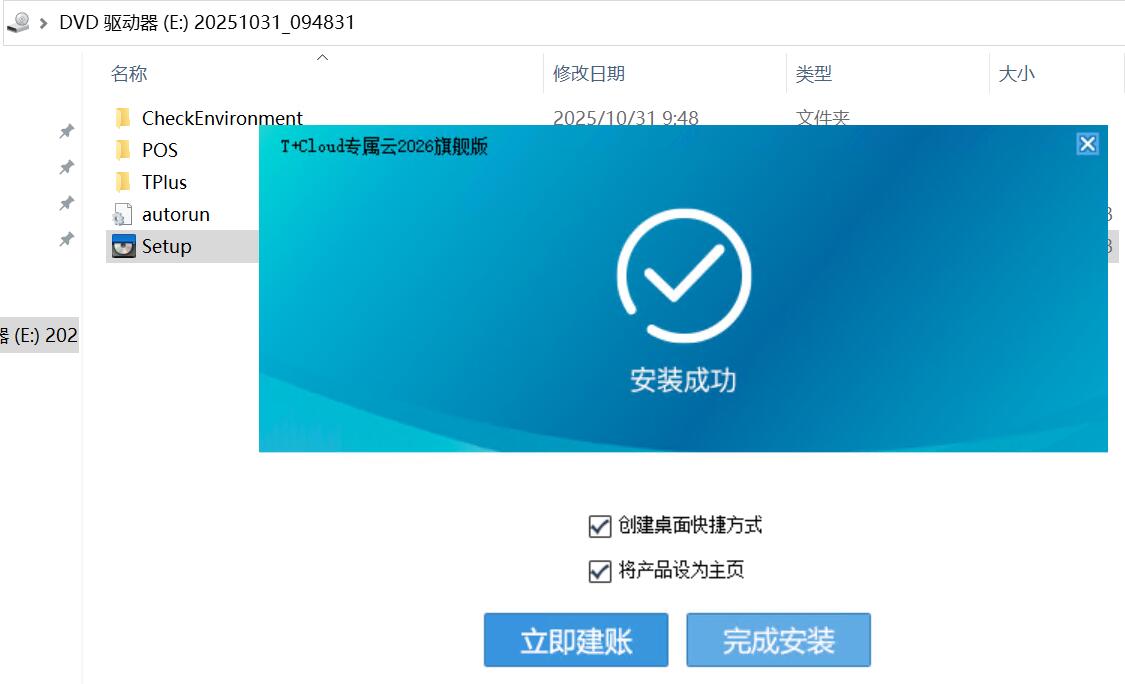Click the large success checkmark icon
The image size is (1125, 684).
pos(683,275)
